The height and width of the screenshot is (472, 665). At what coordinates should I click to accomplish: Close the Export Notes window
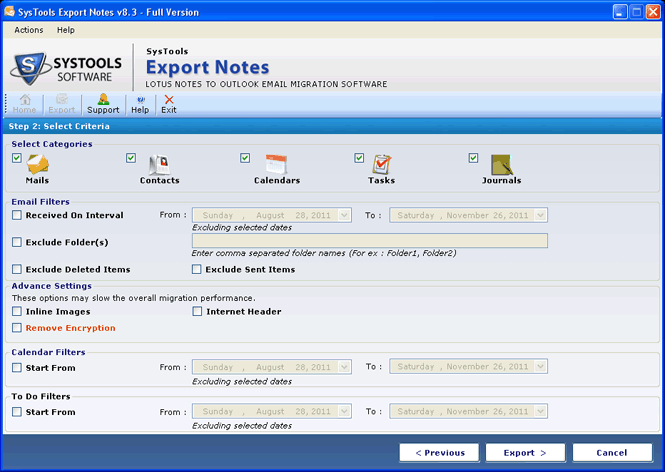(x=653, y=11)
